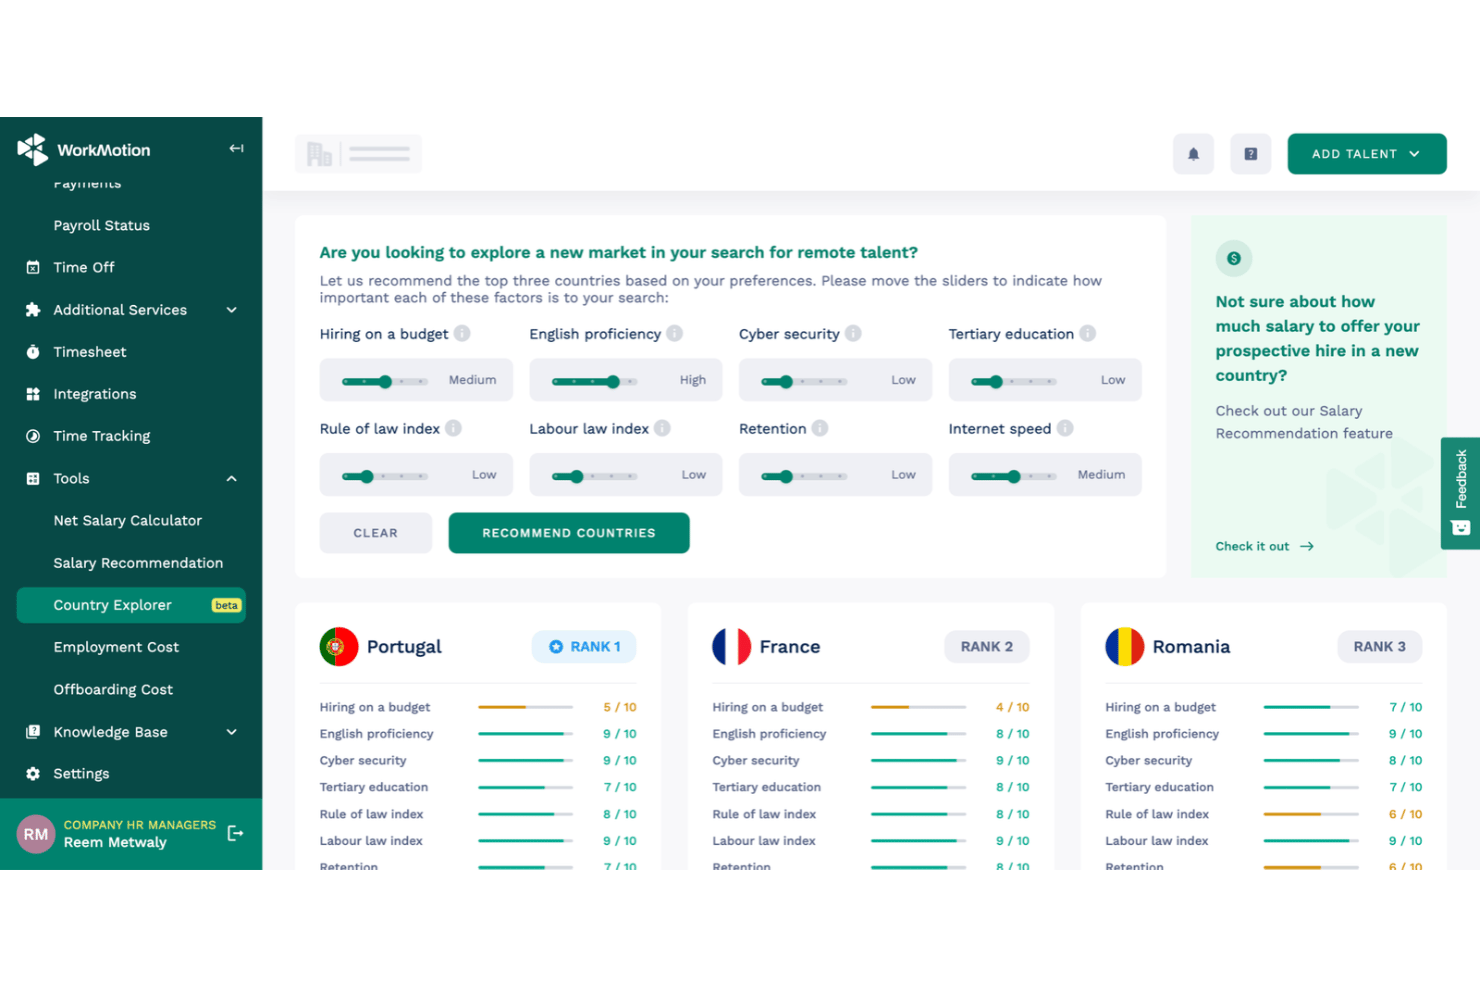Image resolution: width=1480 pixels, height=987 pixels.
Task: Follow the Check it out link
Action: (x=1265, y=546)
